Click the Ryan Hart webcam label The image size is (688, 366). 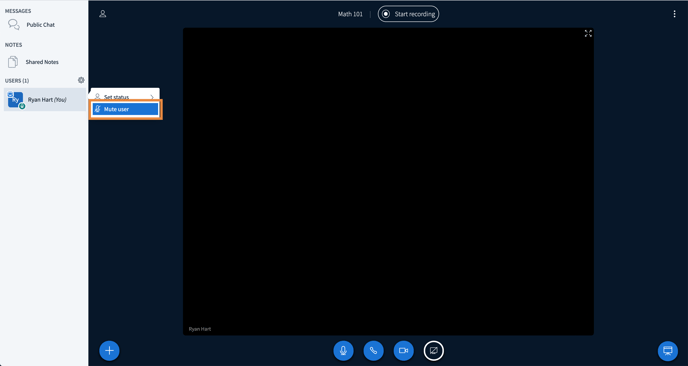(x=200, y=329)
